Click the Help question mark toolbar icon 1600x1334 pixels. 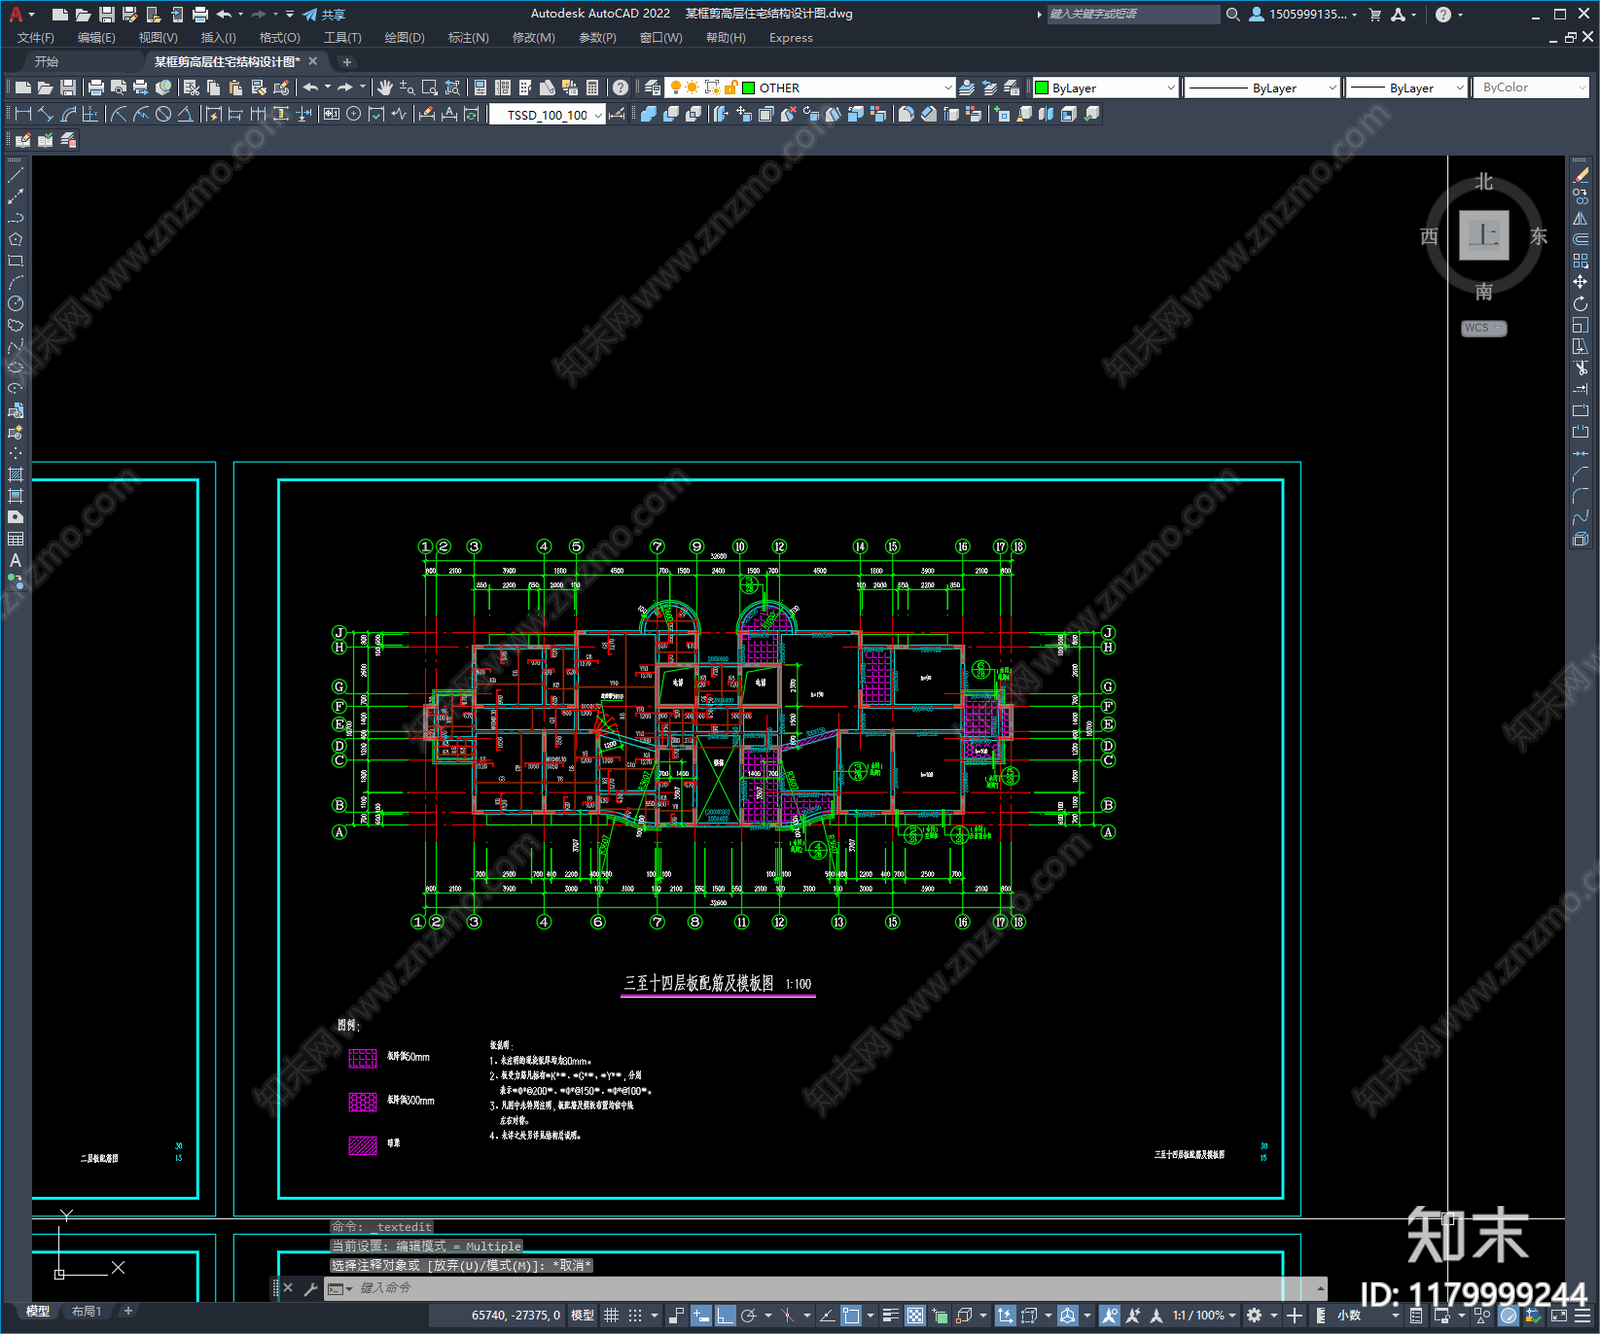click(x=621, y=88)
